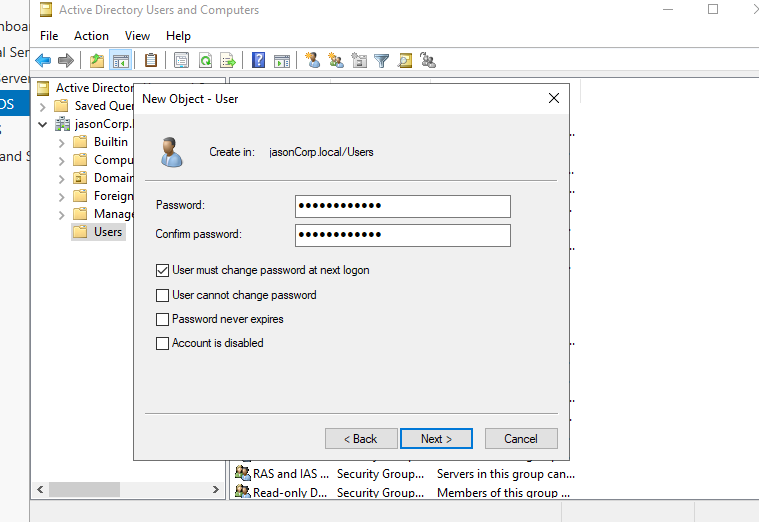
Task: Toggle the Show/Hide Console Tree icon
Action: [121, 61]
